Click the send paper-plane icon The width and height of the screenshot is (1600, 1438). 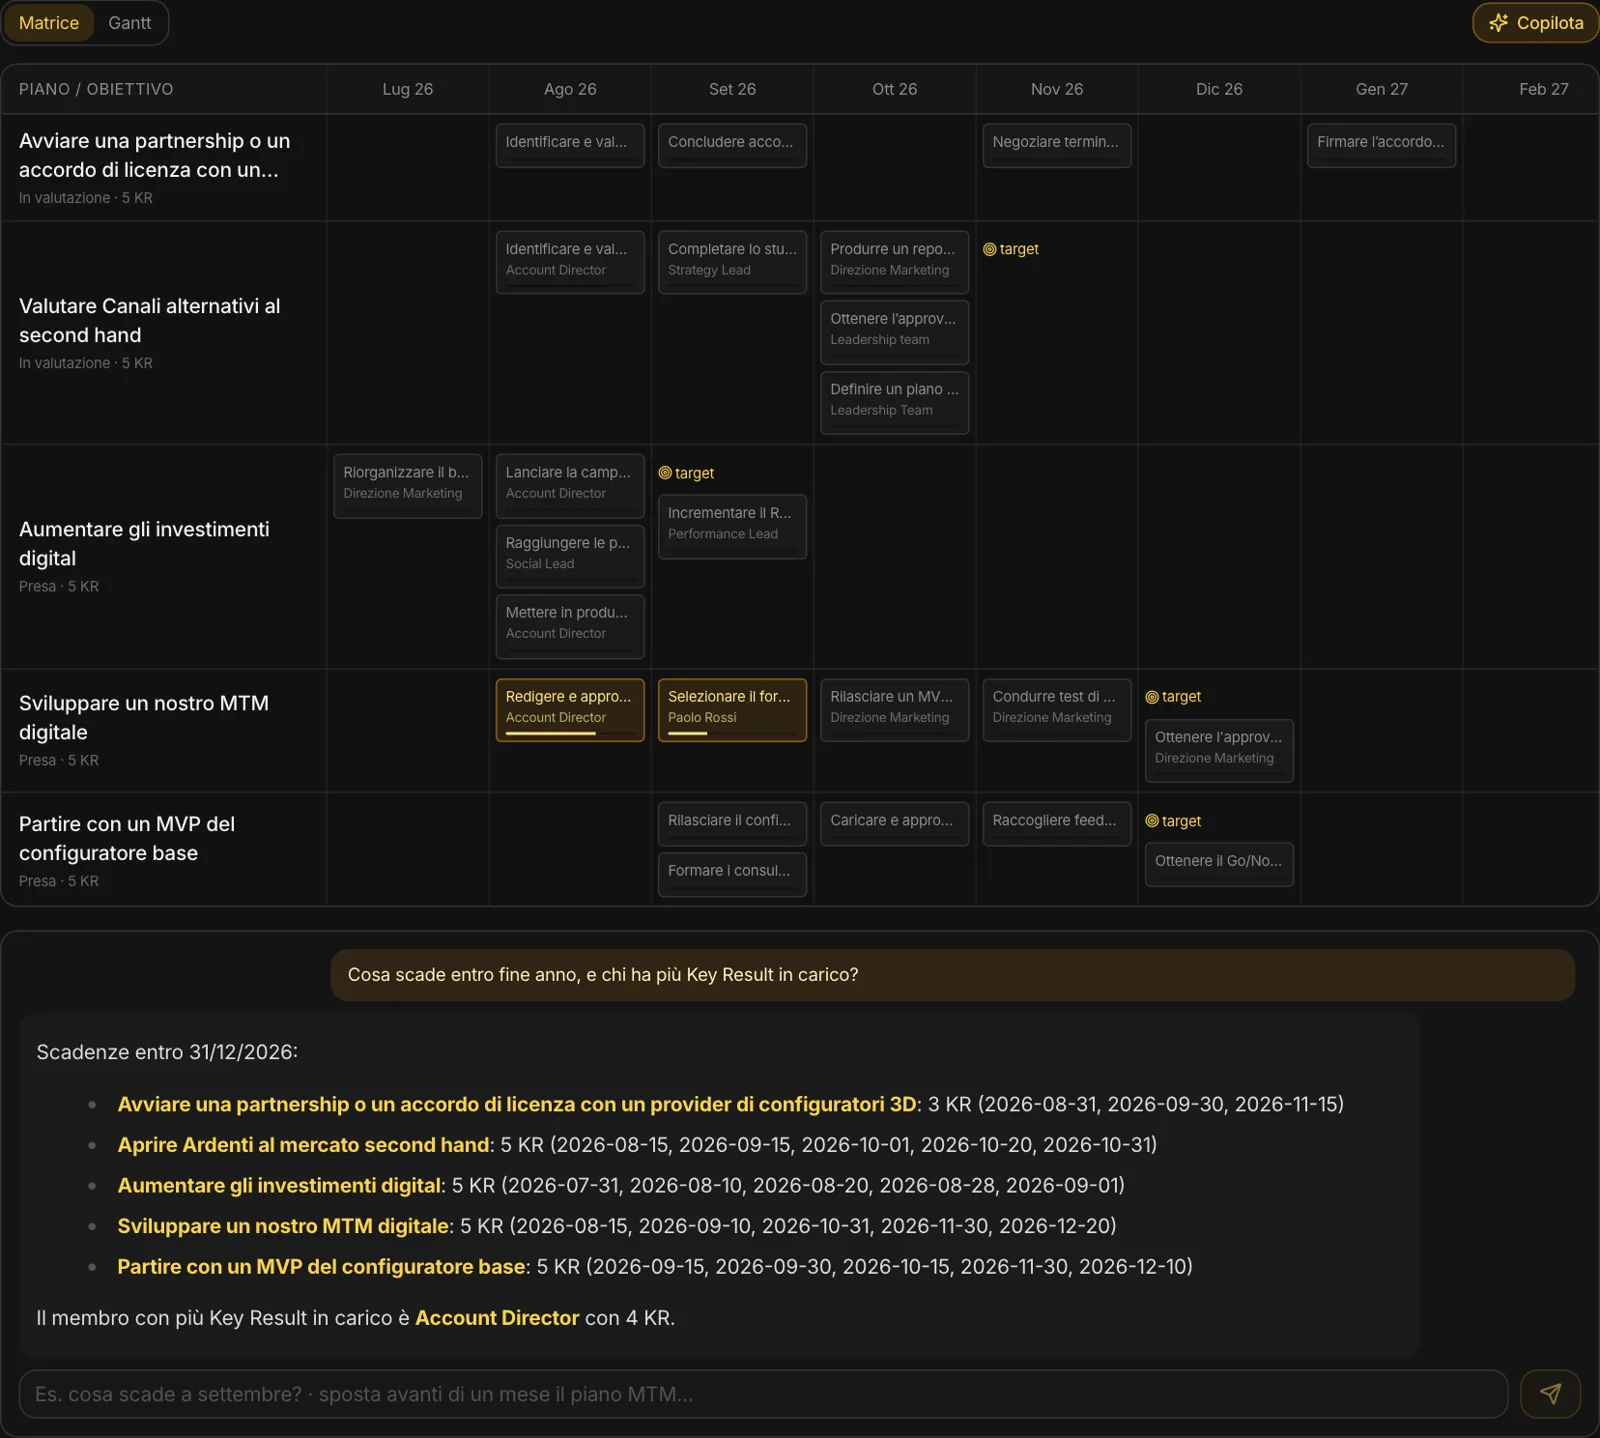pos(1550,1394)
